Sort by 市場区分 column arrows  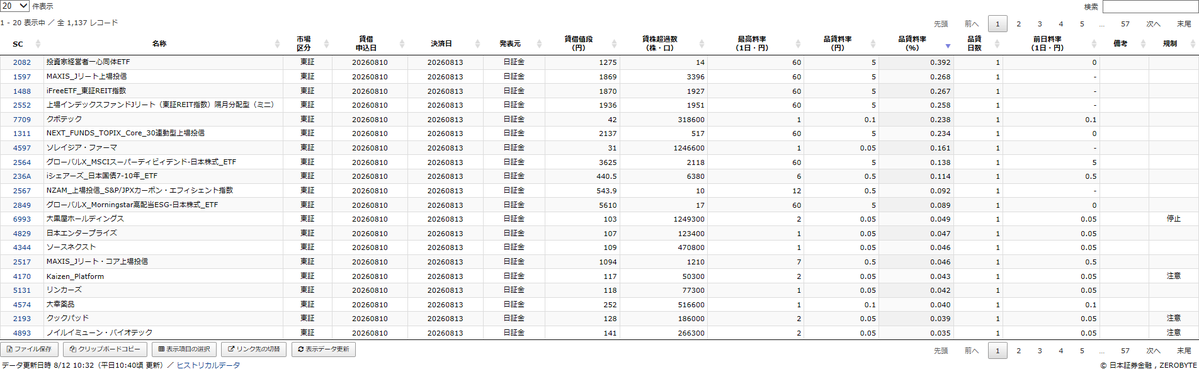pyautogui.click(x=327, y=44)
